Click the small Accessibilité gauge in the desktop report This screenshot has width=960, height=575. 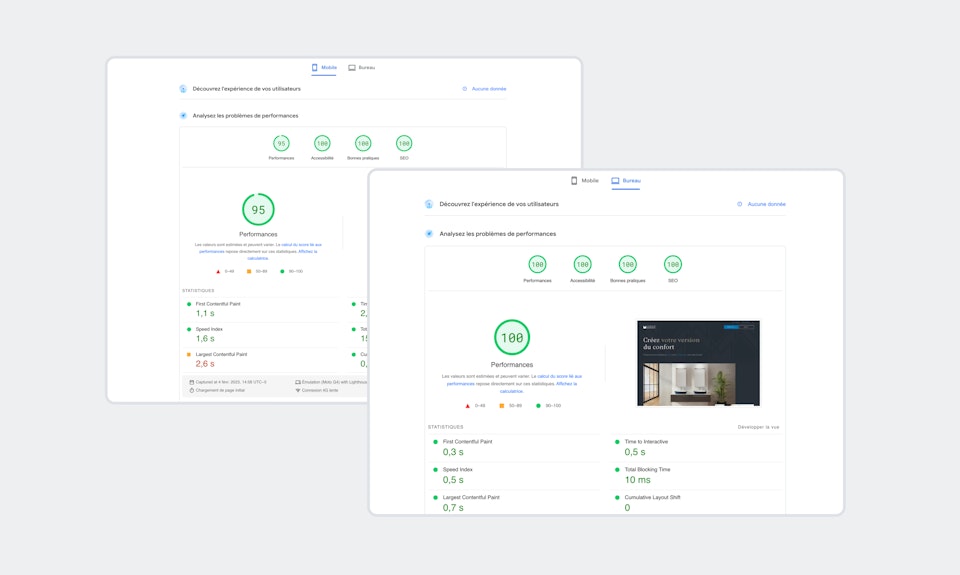pyautogui.click(x=582, y=265)
